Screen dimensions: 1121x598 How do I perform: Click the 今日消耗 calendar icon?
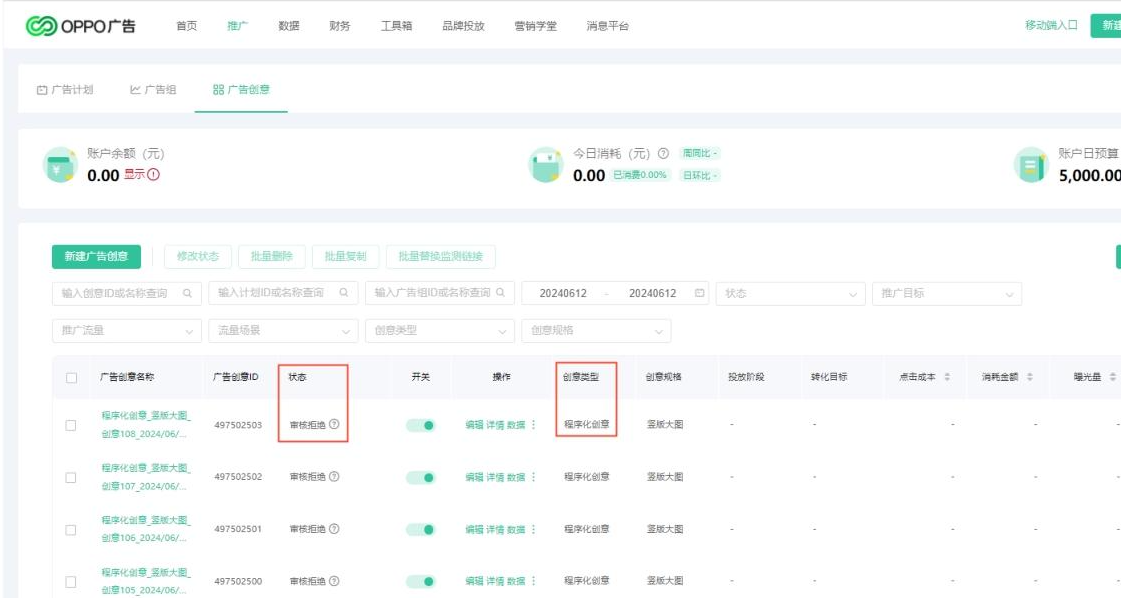545,165
